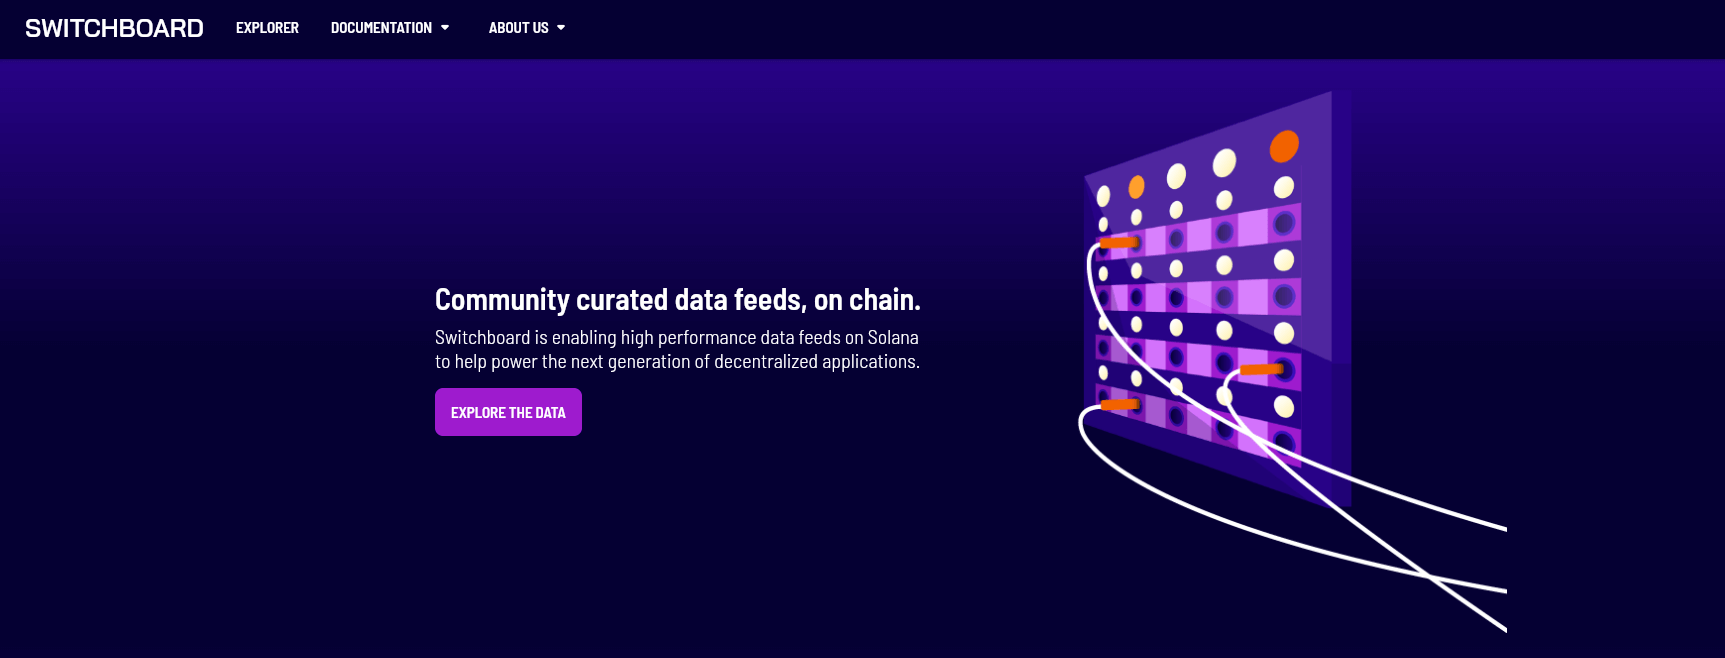Click the "Community curated data feeds" heading

(677, 300)
